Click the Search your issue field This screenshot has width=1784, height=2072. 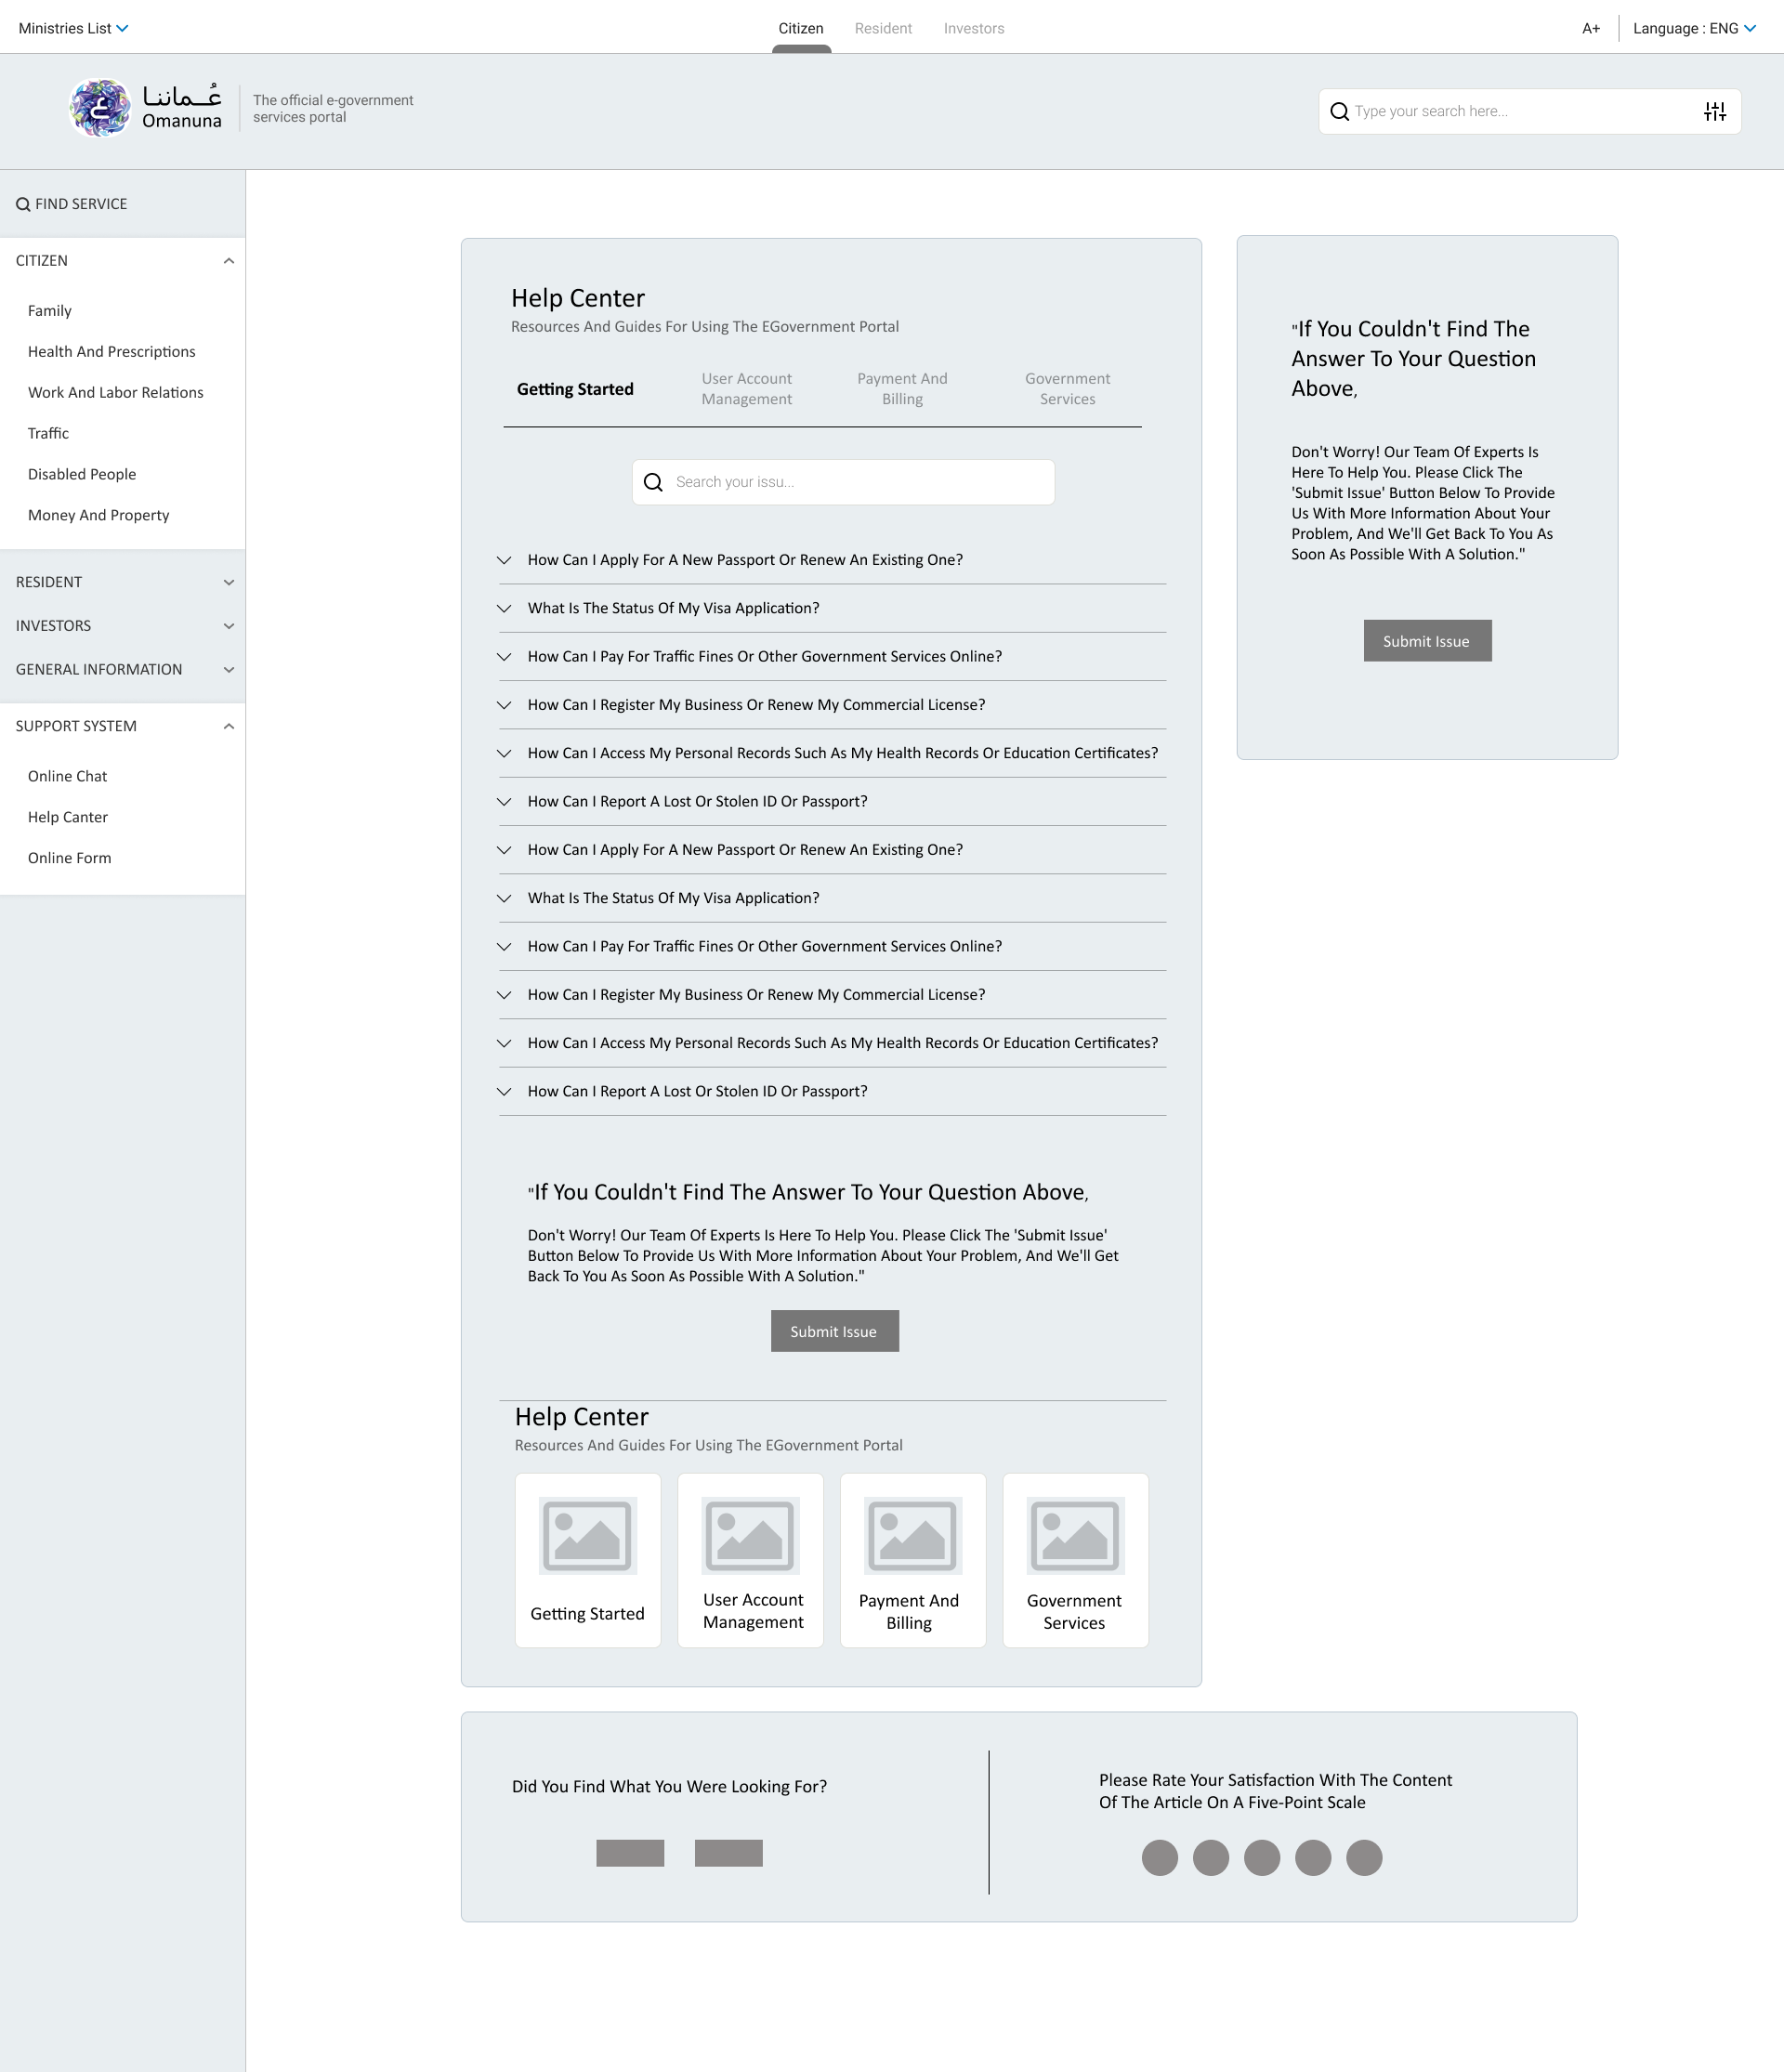click(x=843, y=482)
